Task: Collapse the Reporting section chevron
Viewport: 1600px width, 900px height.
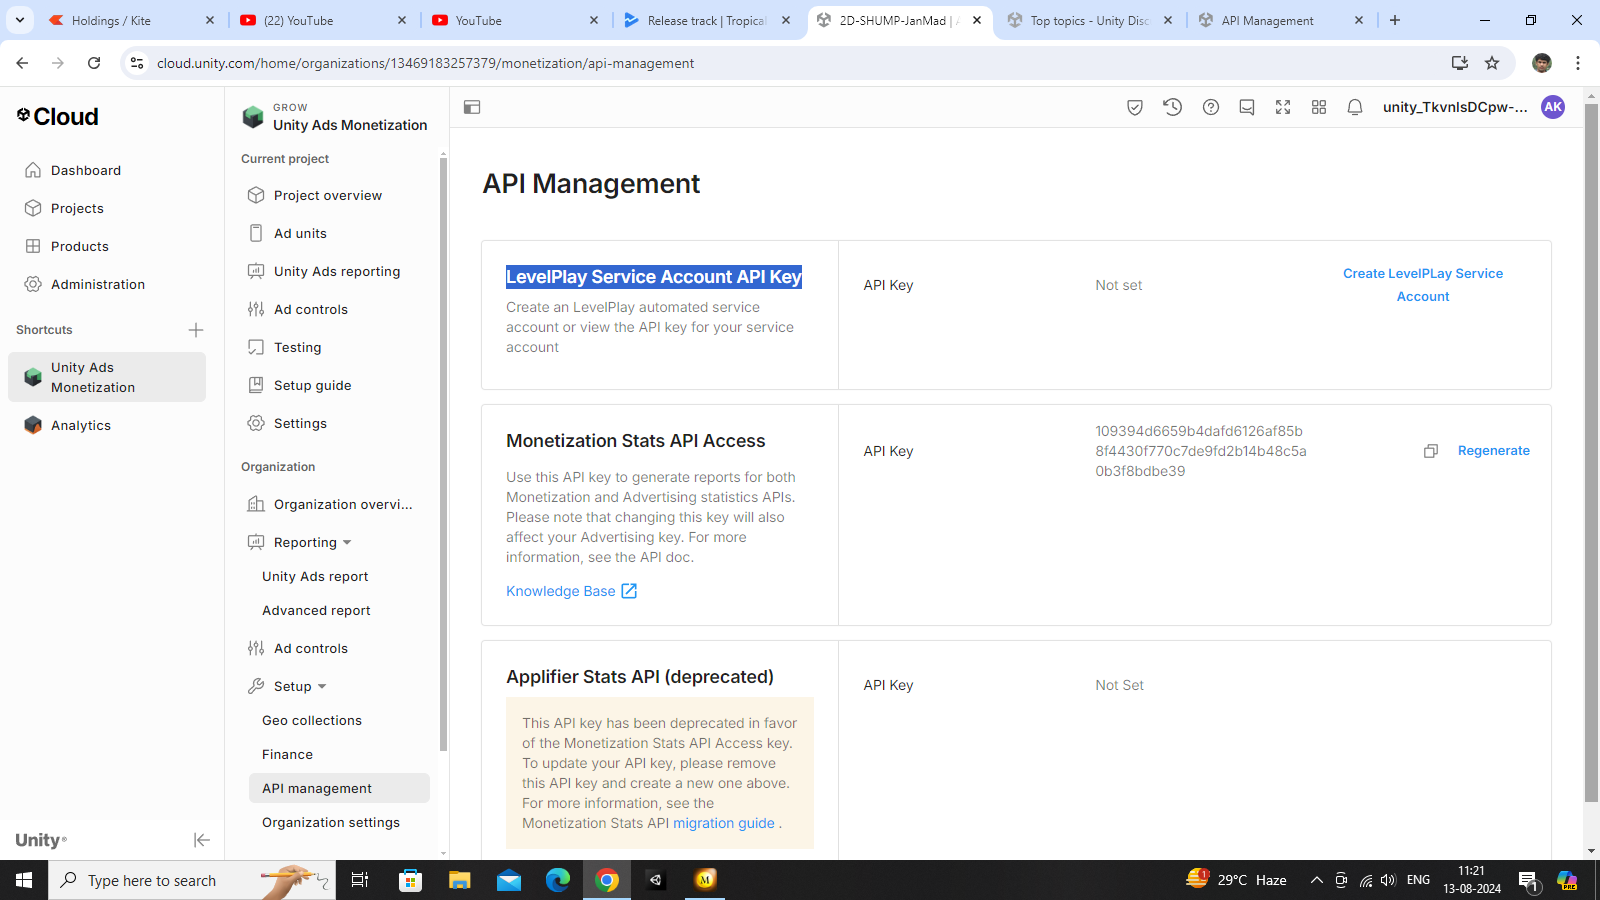Action: click(x=346, y=542)
